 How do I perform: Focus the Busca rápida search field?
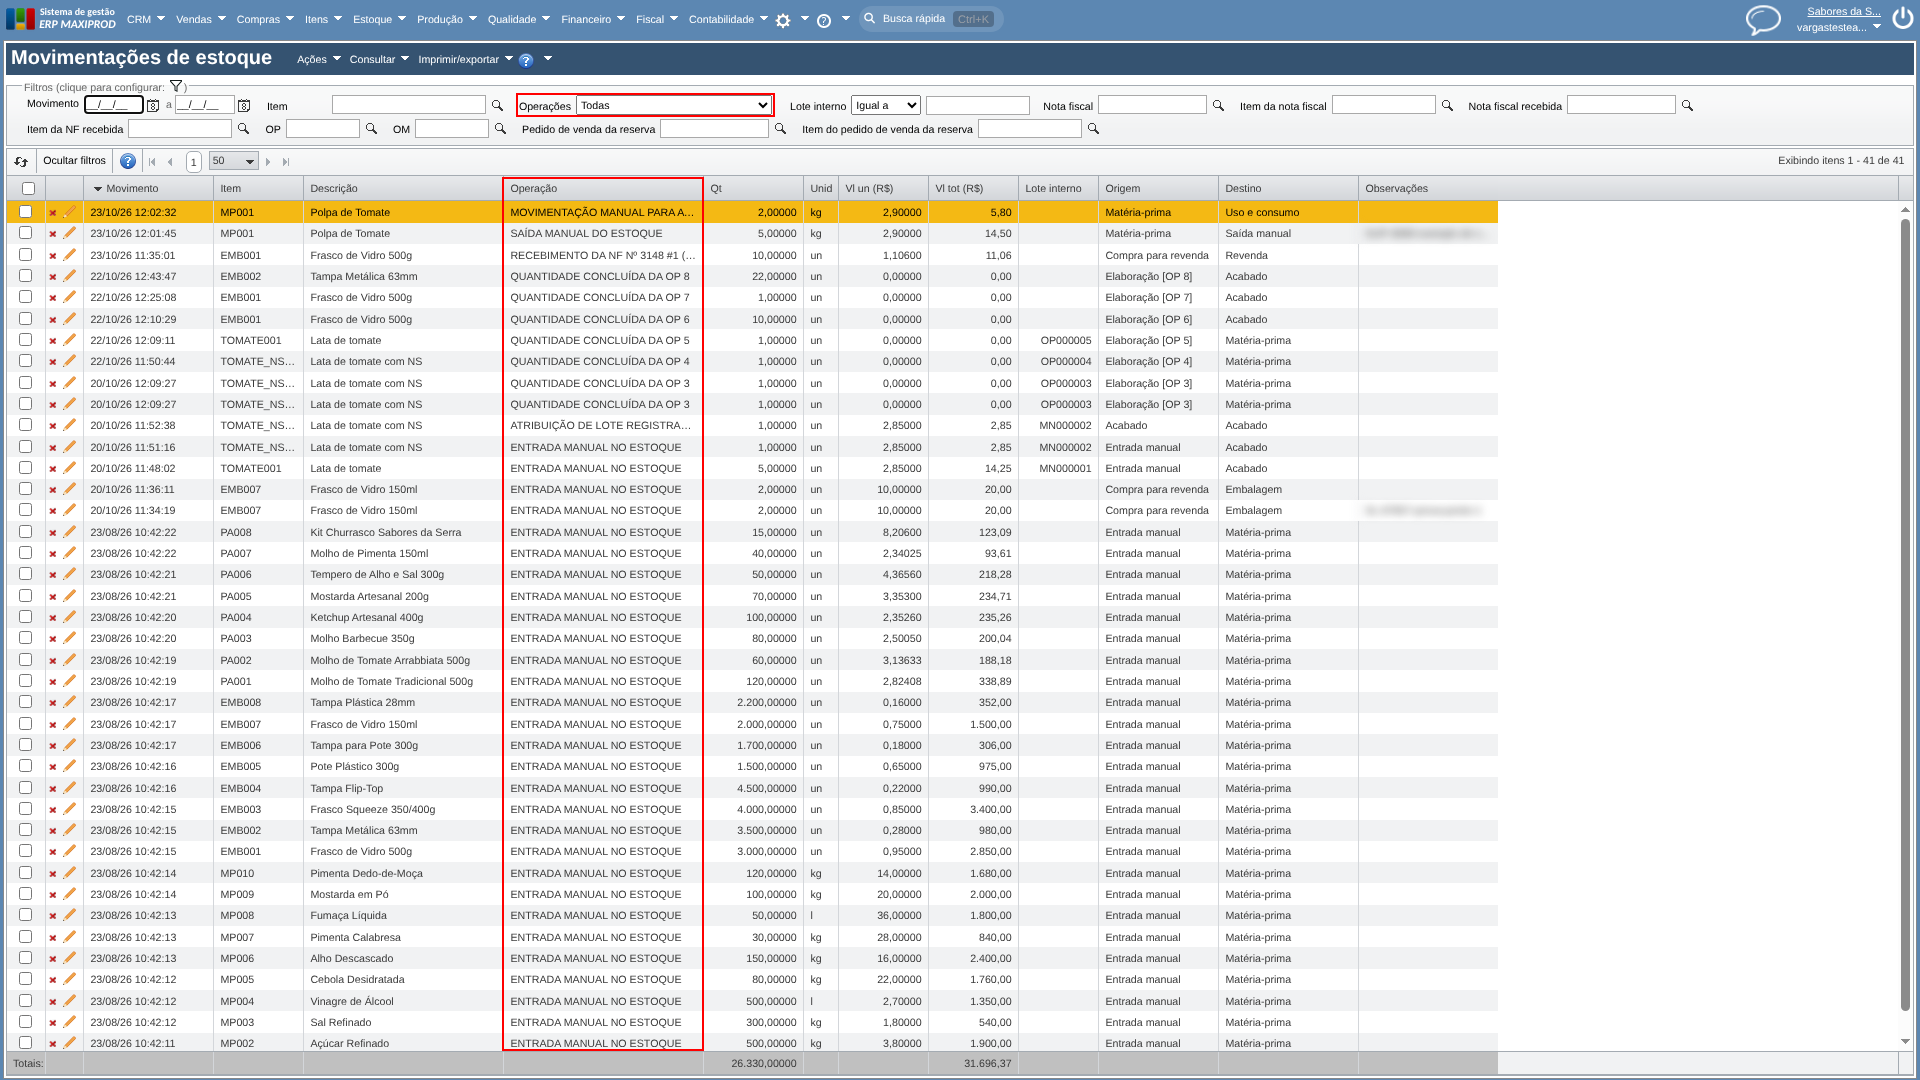pyautogui.click(x=932, y=19)
